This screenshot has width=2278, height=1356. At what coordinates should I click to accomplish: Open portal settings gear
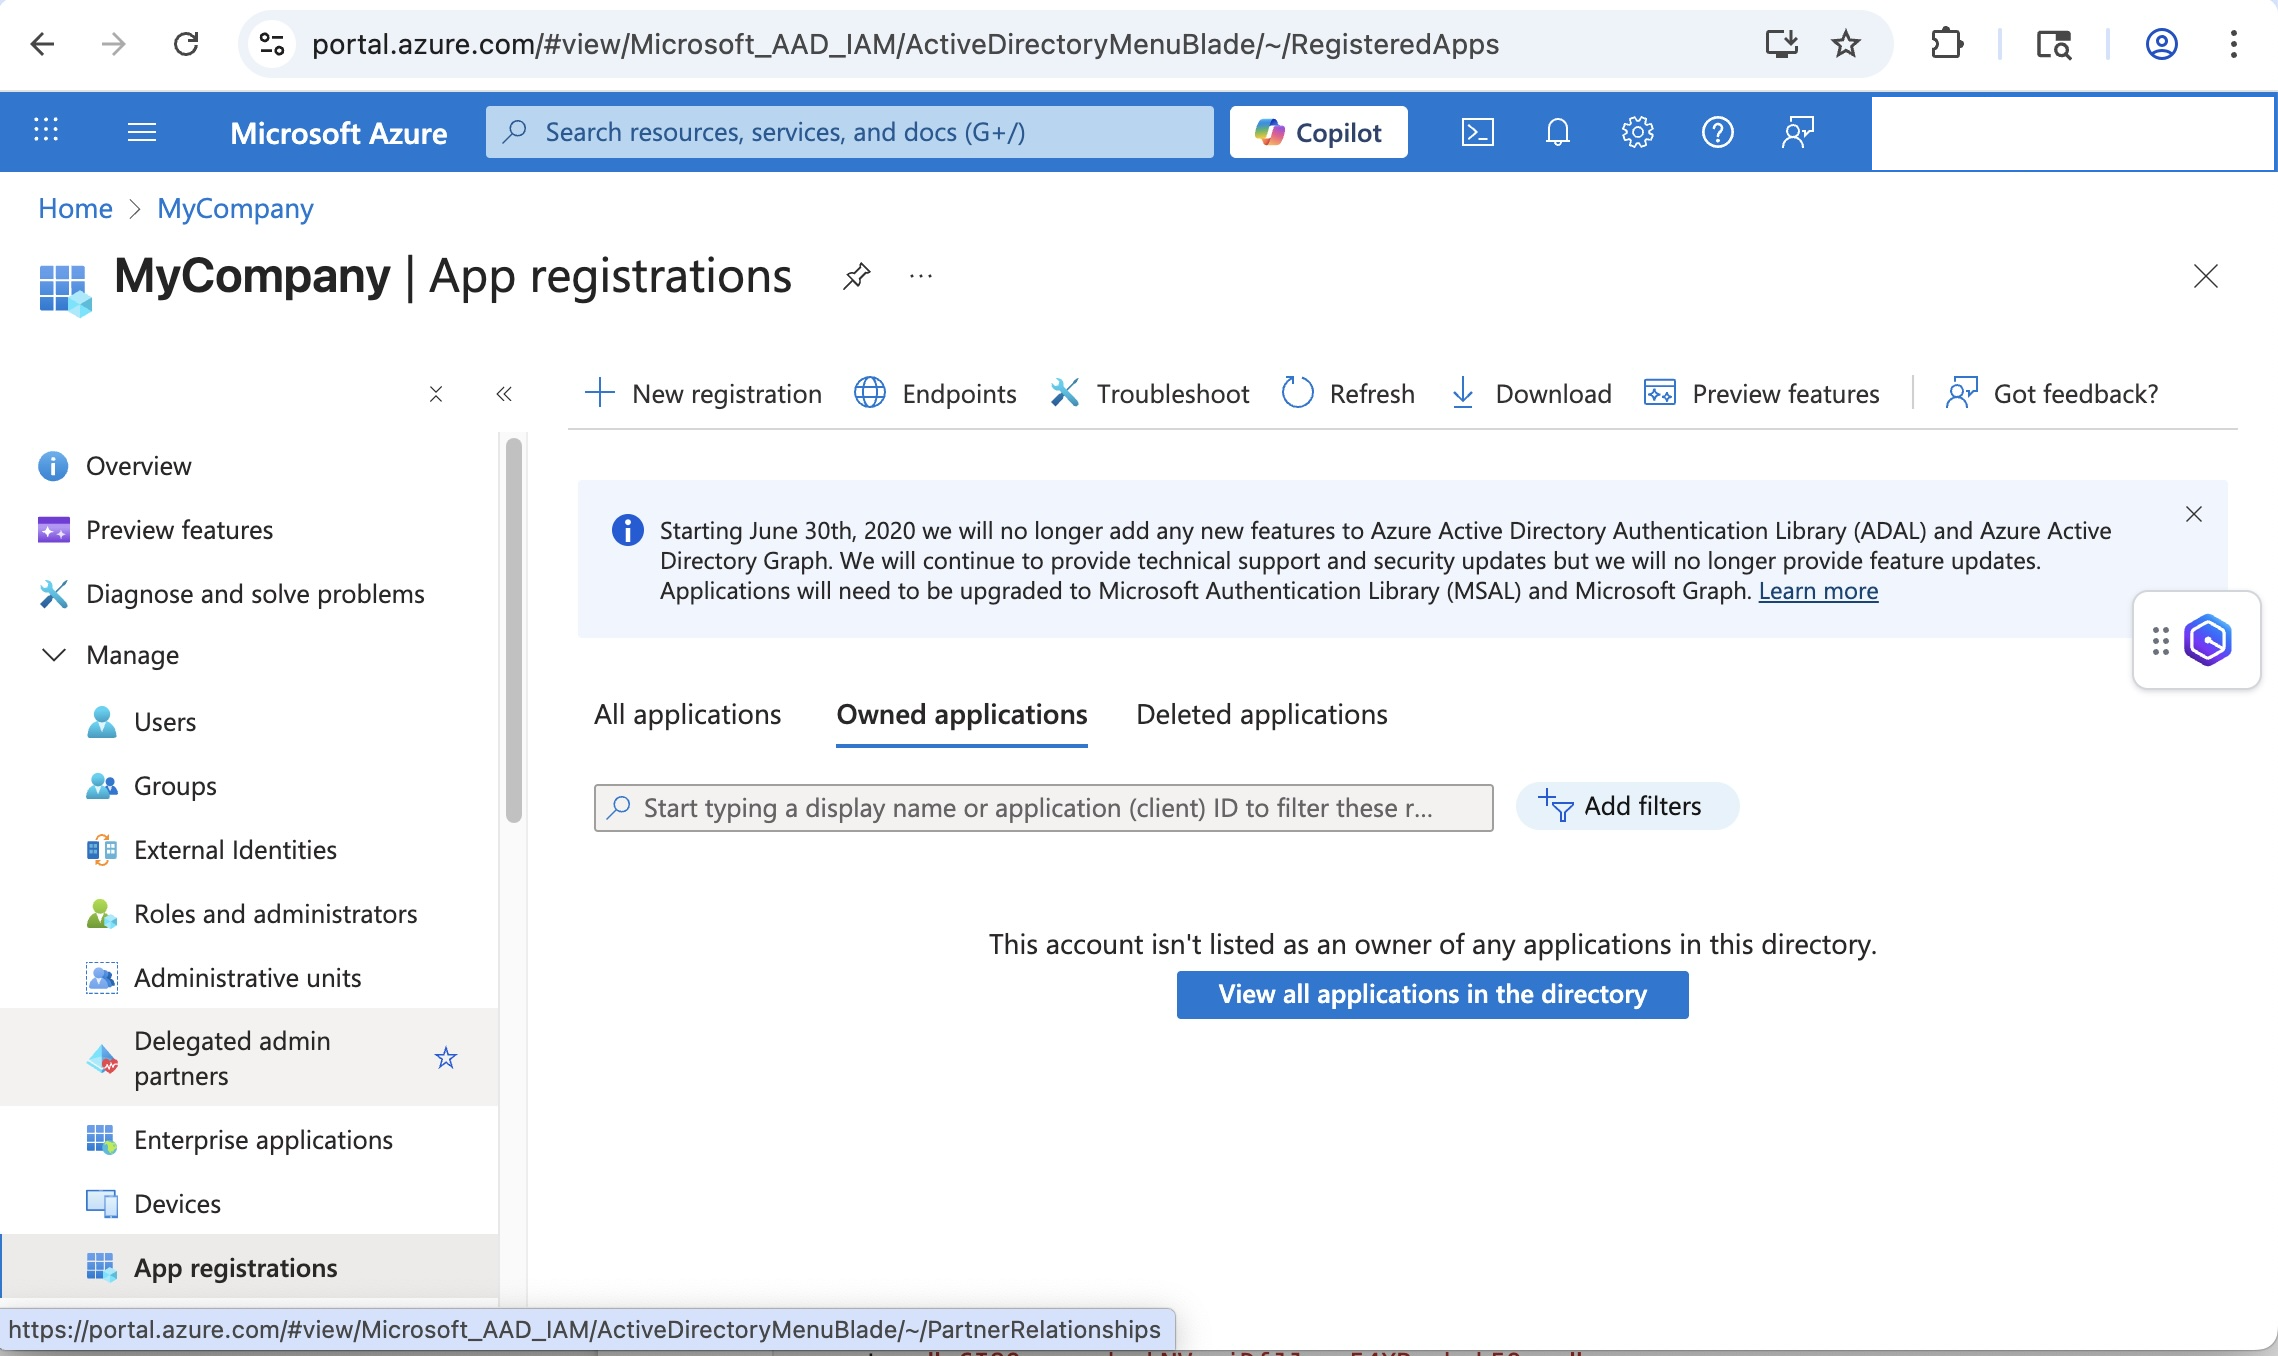click(1637, 132)
